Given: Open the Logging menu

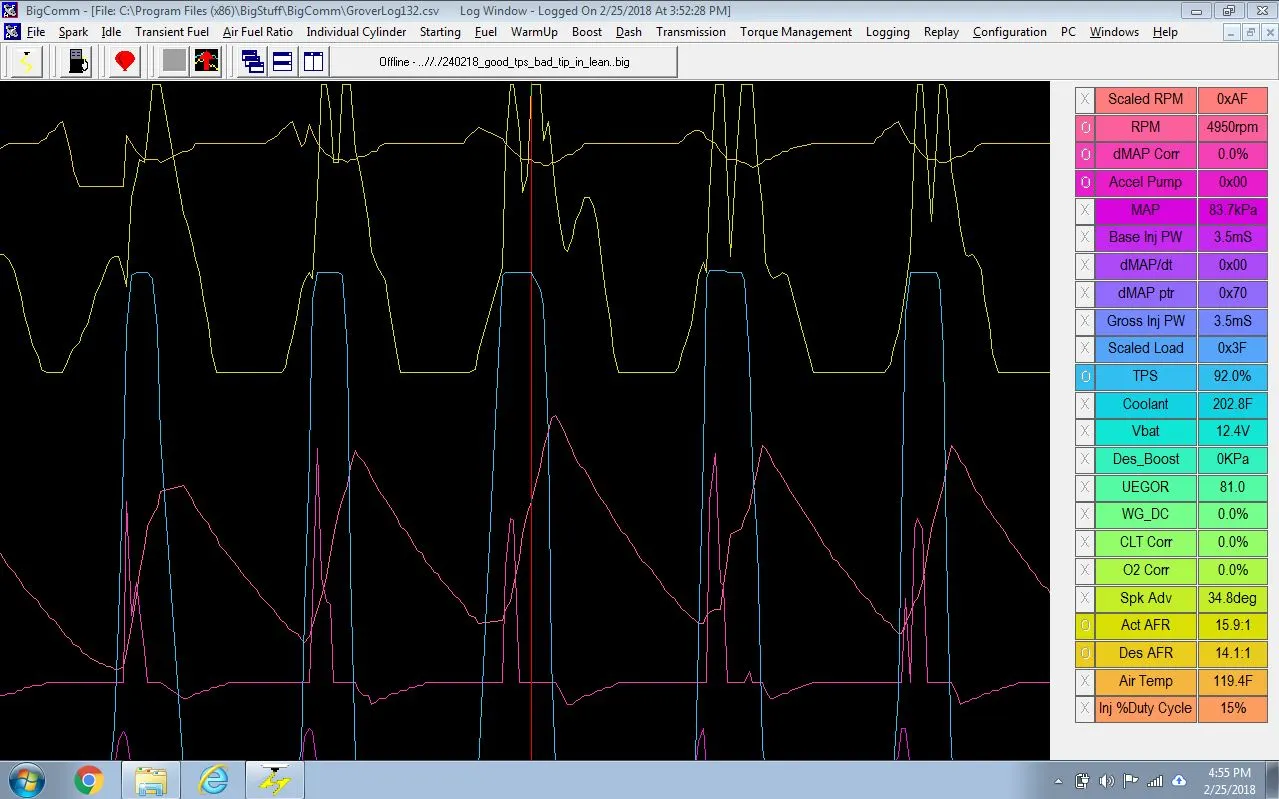Looking at the screenshot, I should [888, 32].
